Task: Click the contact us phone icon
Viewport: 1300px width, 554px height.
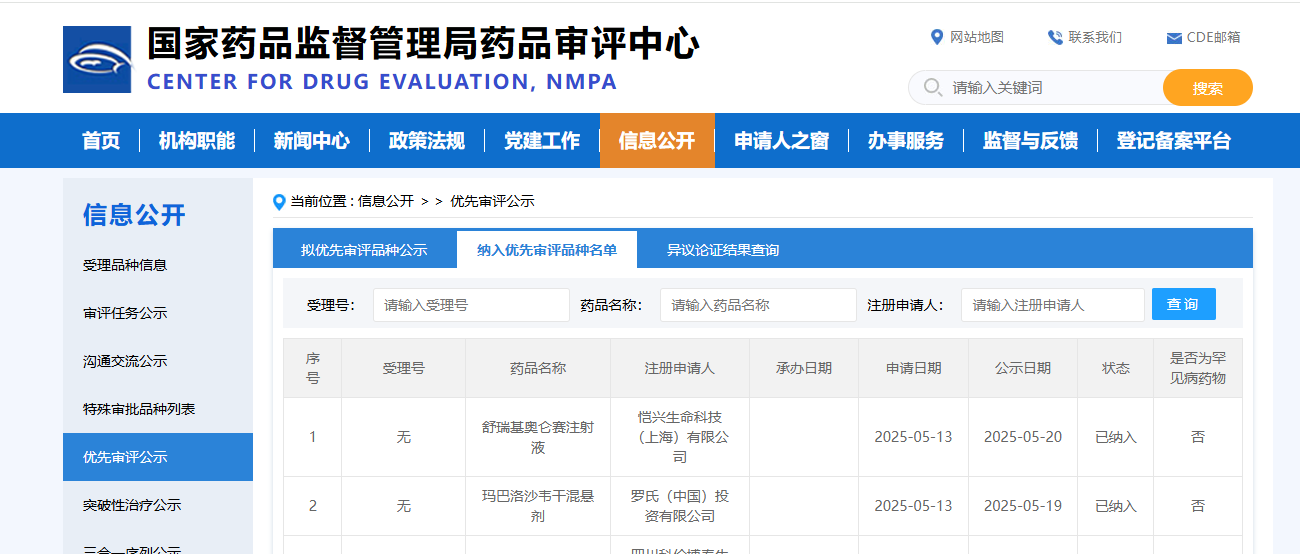Action: click(1055, 37)
